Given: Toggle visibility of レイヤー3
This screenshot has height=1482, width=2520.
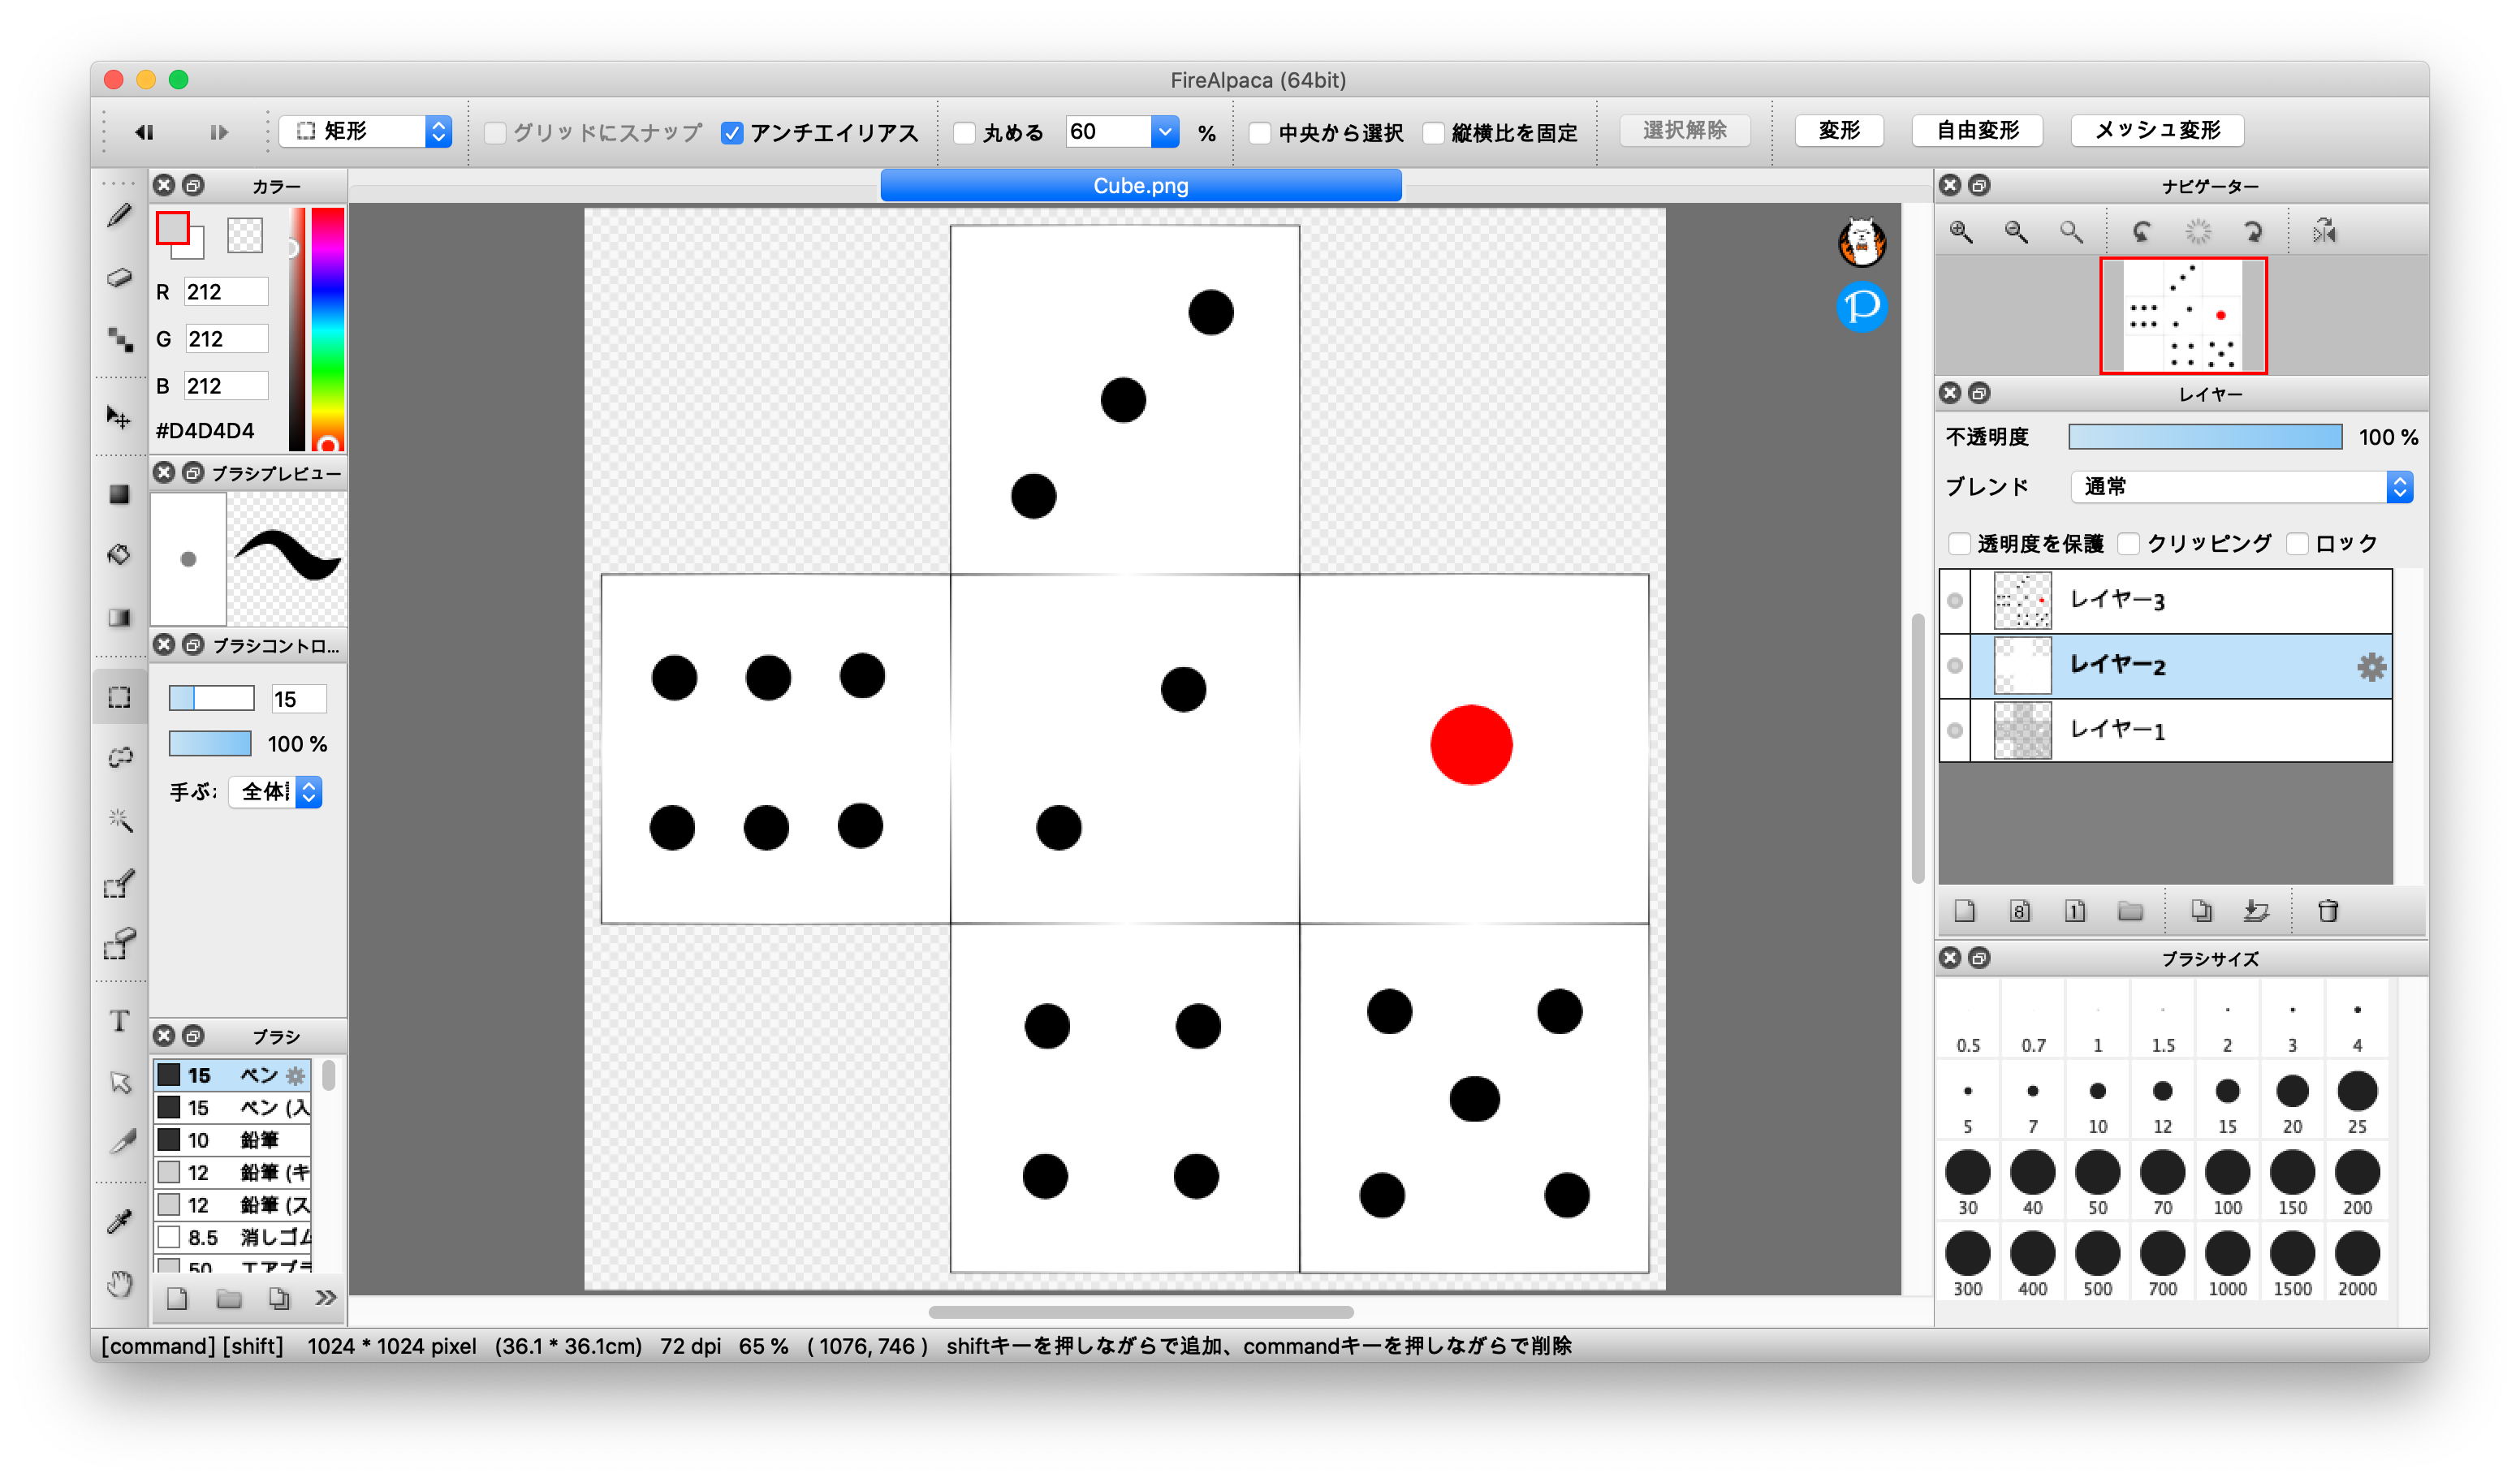Looking at the screenshot, I should 1955,601.
